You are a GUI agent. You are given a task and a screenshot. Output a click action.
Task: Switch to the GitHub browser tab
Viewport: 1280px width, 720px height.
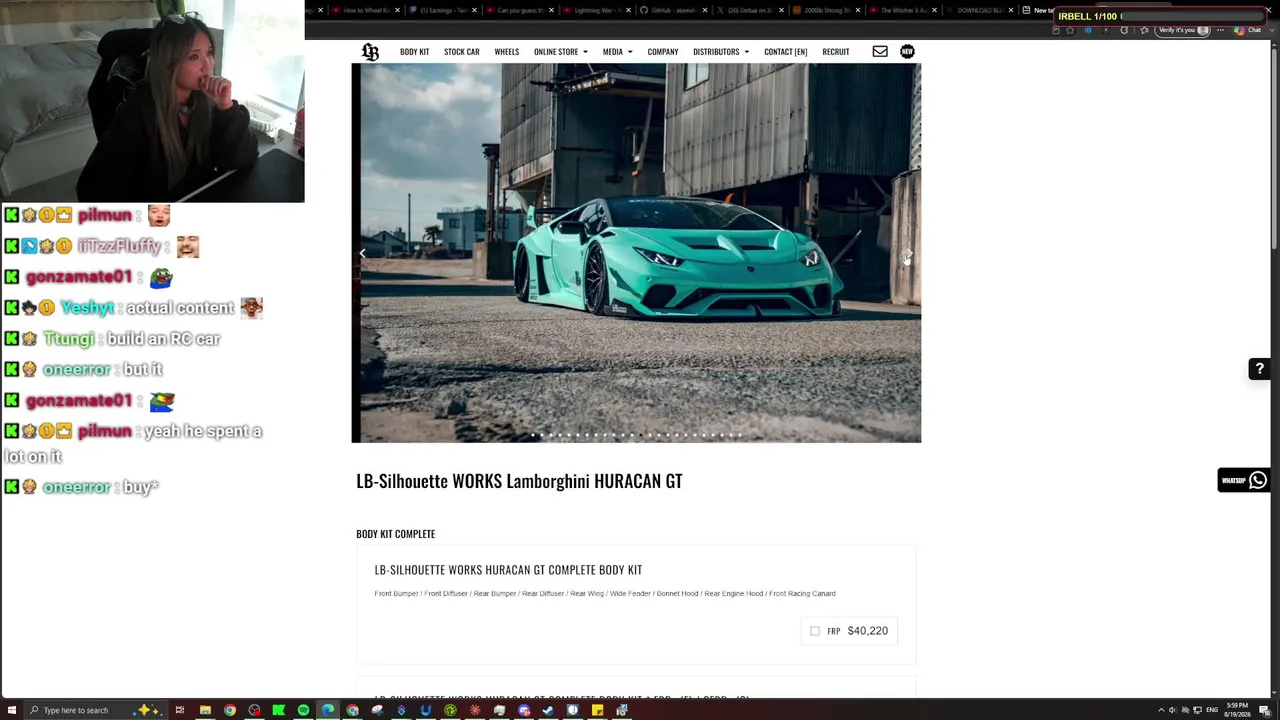coord(672,10)
